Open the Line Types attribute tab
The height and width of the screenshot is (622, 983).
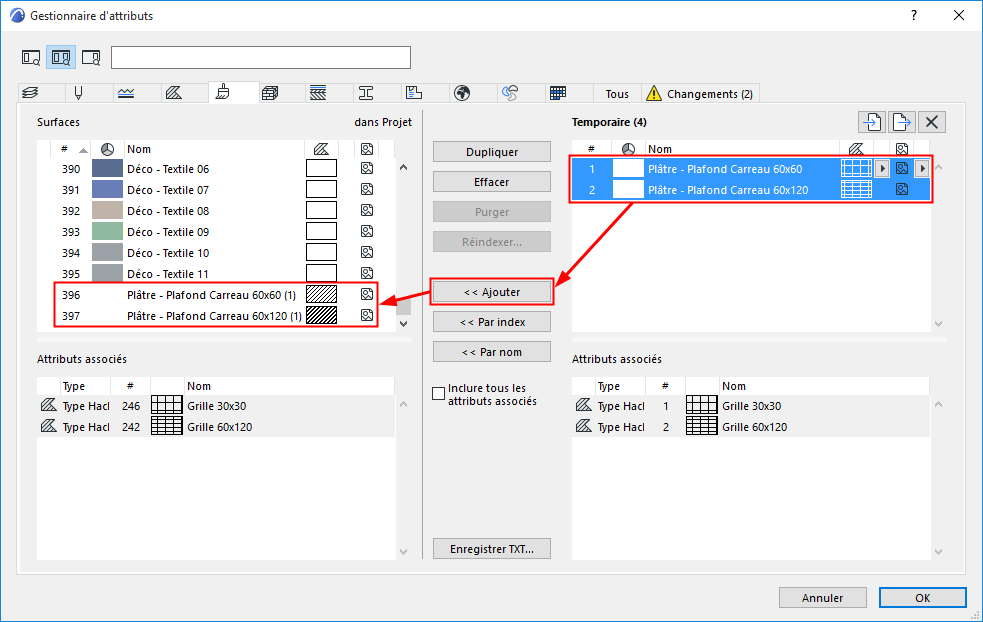click(126, 93)
